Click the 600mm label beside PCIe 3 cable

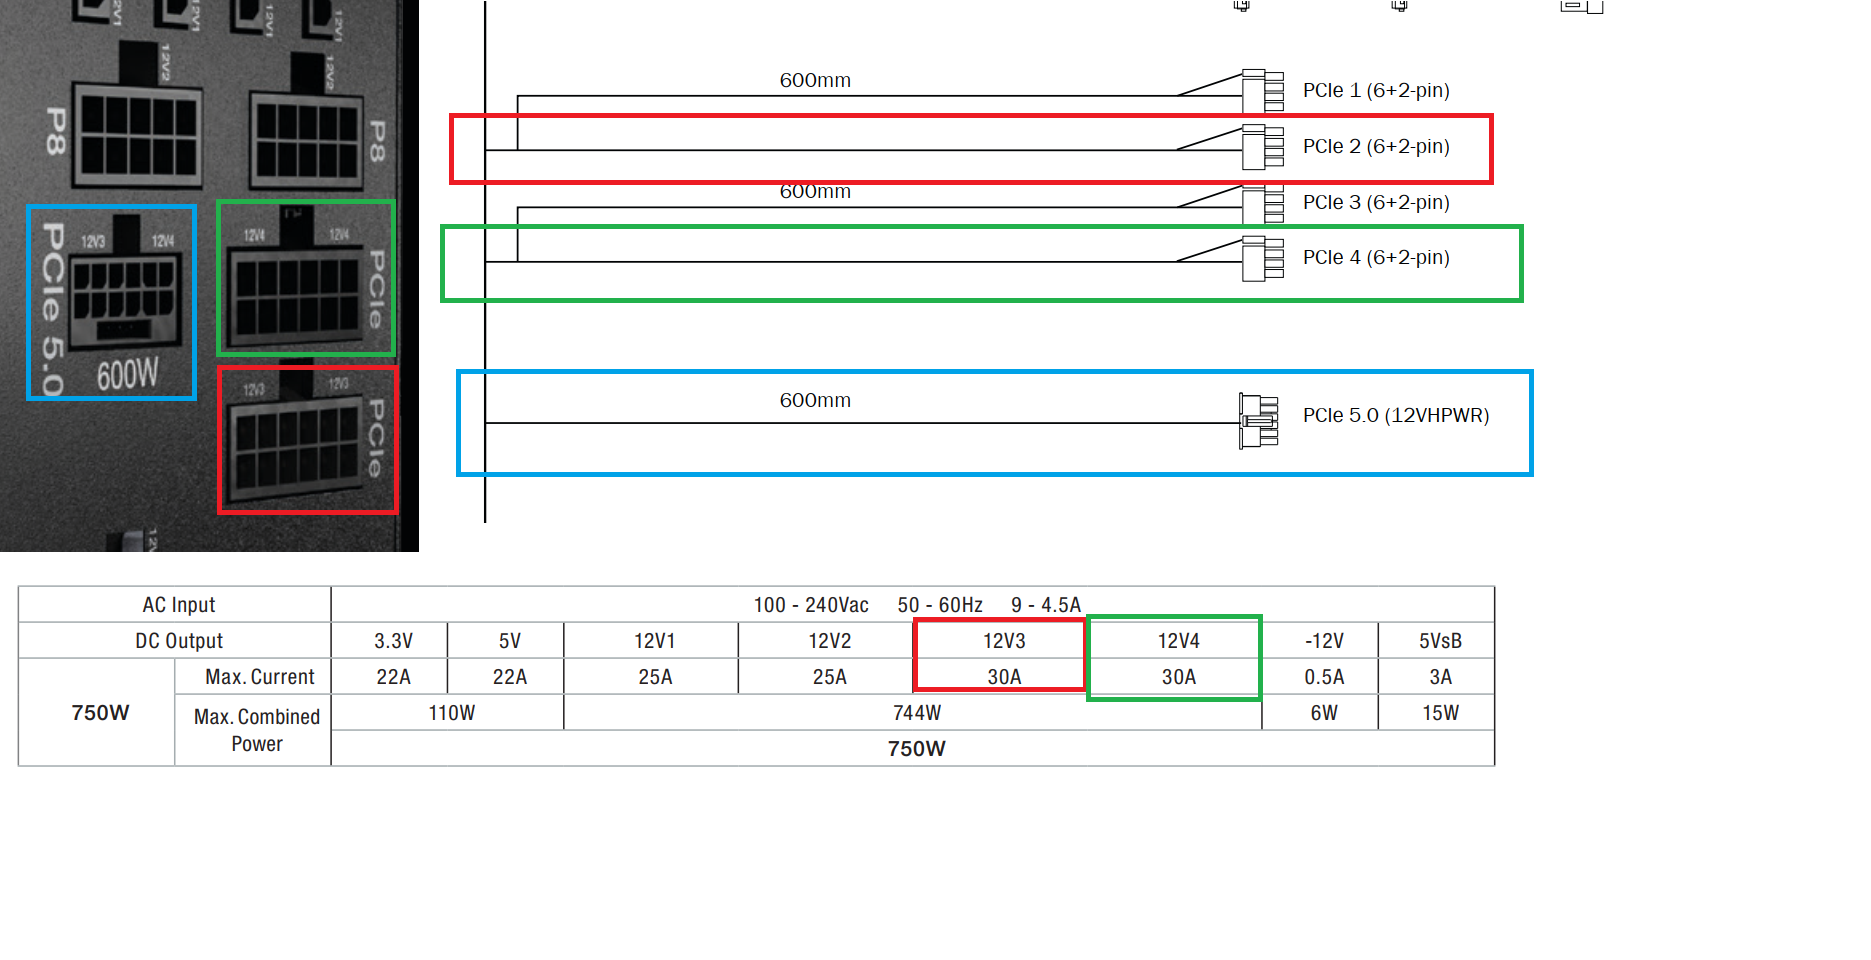click(x=815, y=192)
